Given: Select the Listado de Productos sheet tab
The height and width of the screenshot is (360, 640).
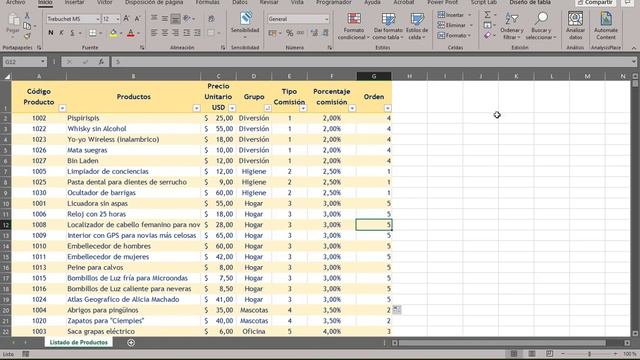Looking at the screenshot, I should (78, 342).
